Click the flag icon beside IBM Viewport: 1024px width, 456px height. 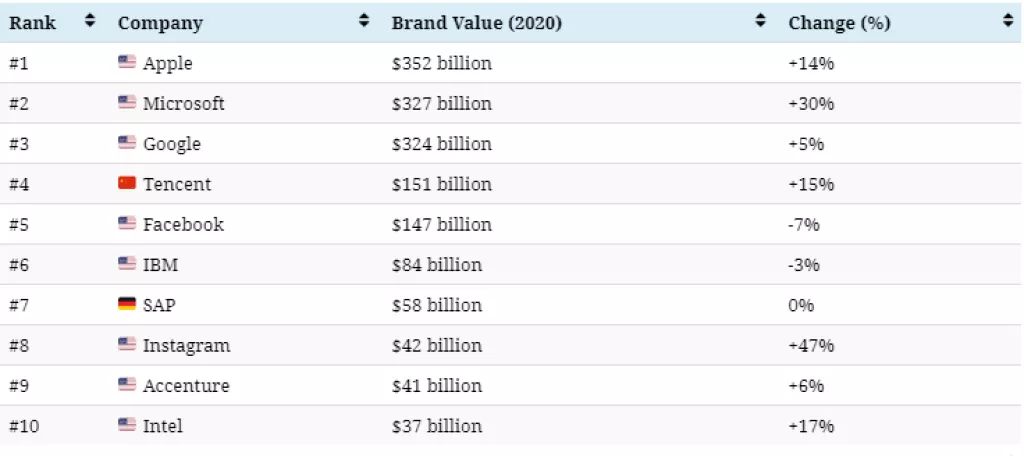point(126,264)
